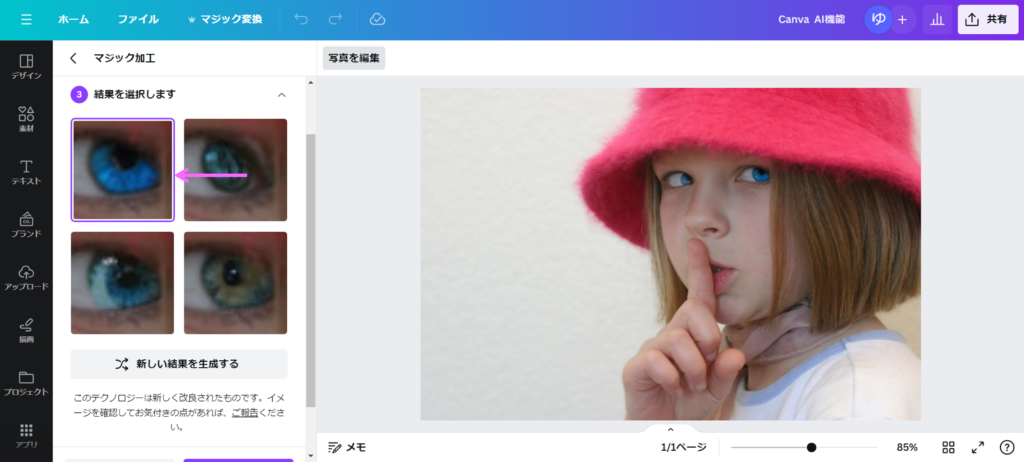Screen dimensions: 1024x462
Task: Click the redo arrow icon
Action: click(x=335, y=19)
